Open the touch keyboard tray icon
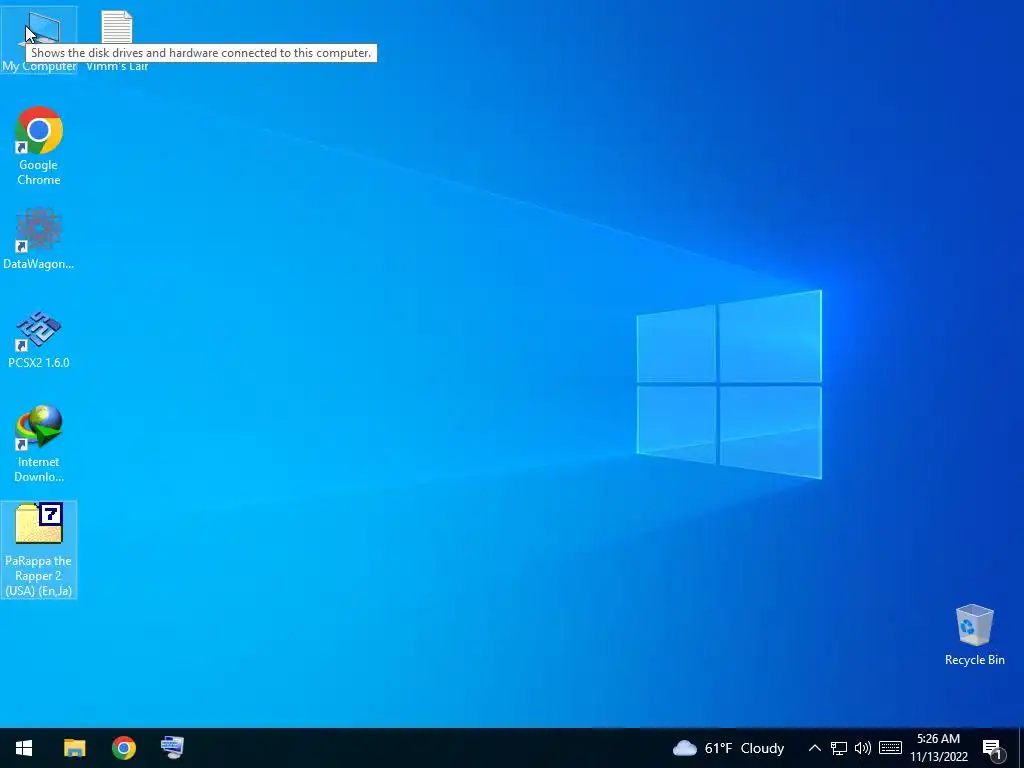 click(890, 748)
